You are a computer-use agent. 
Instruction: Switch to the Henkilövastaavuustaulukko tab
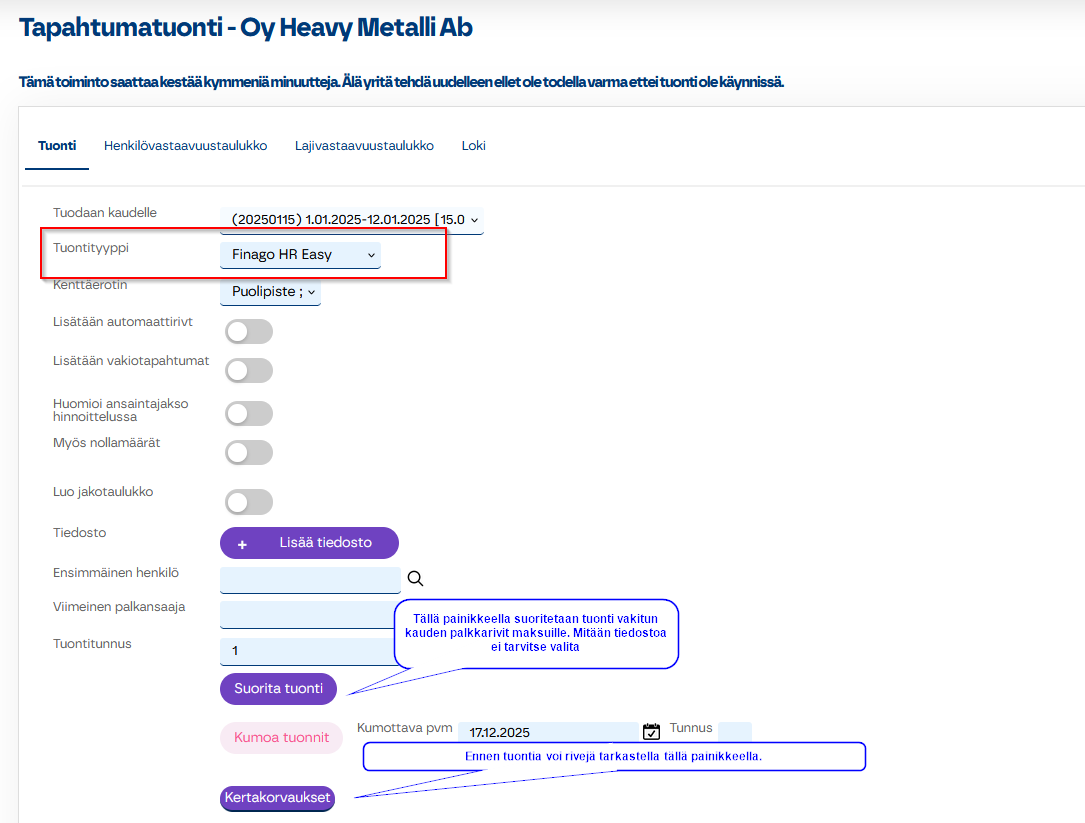coord(185,146)
